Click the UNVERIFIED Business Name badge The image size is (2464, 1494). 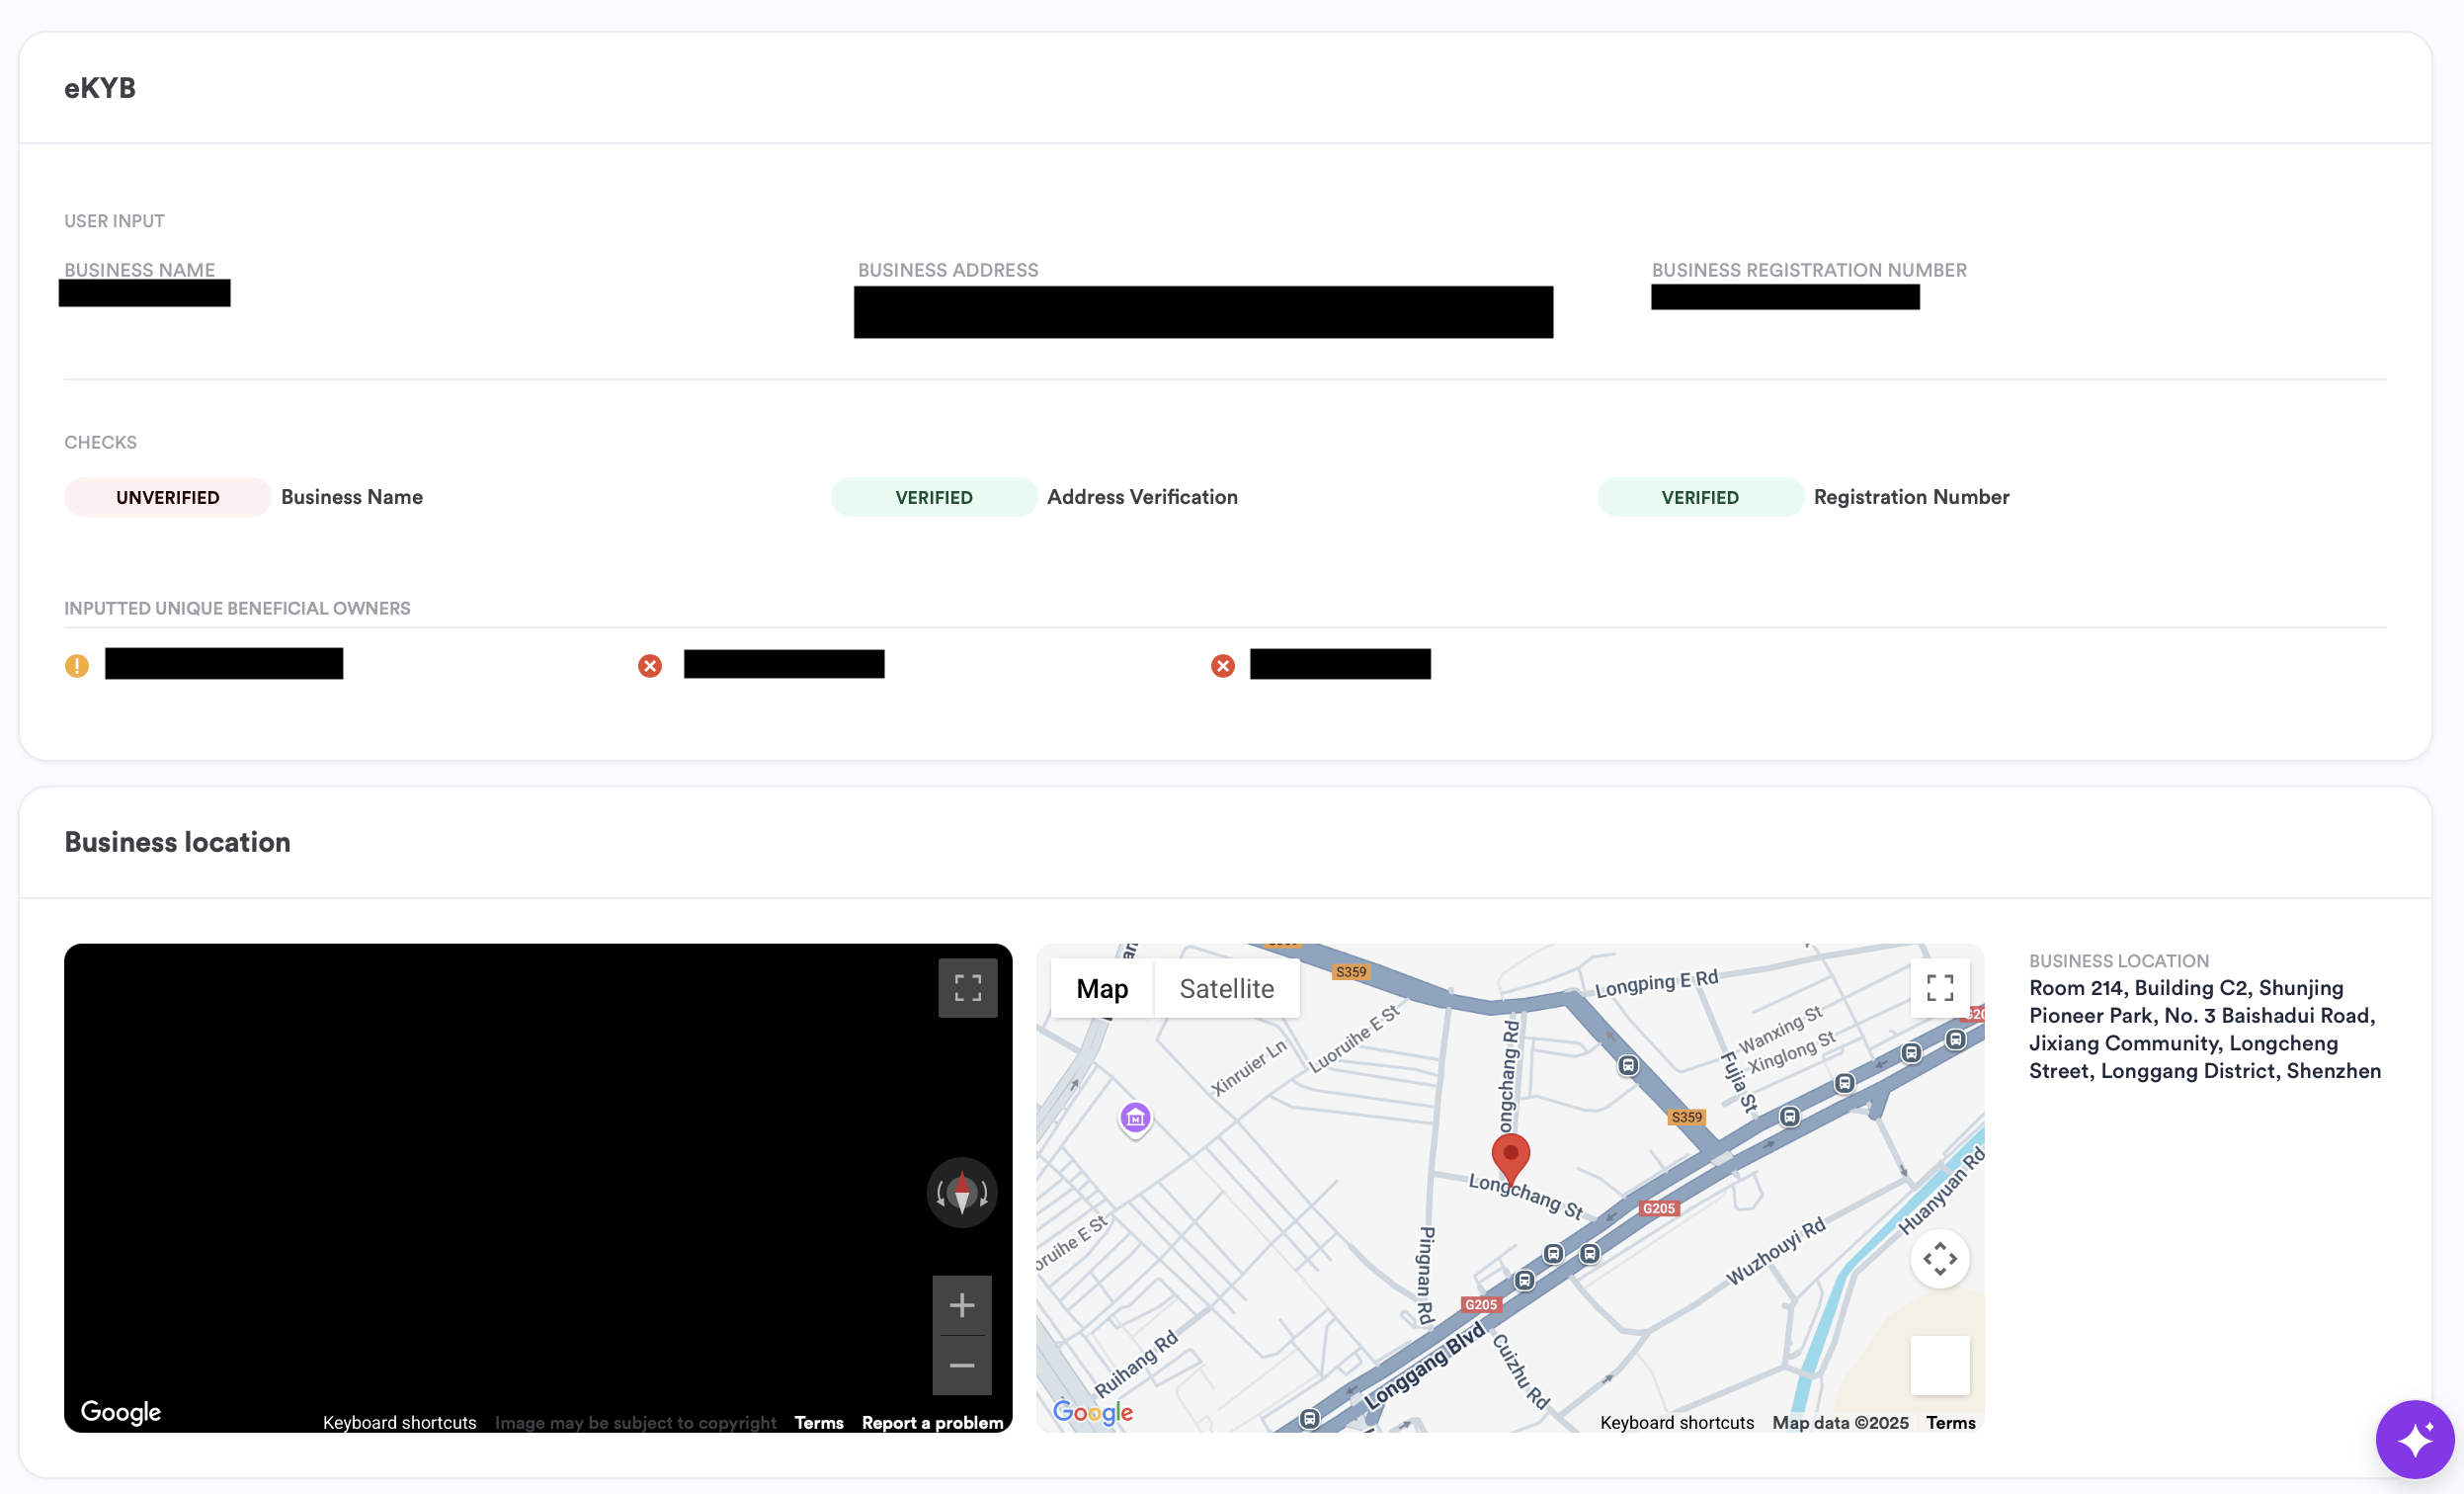point(167,497)
